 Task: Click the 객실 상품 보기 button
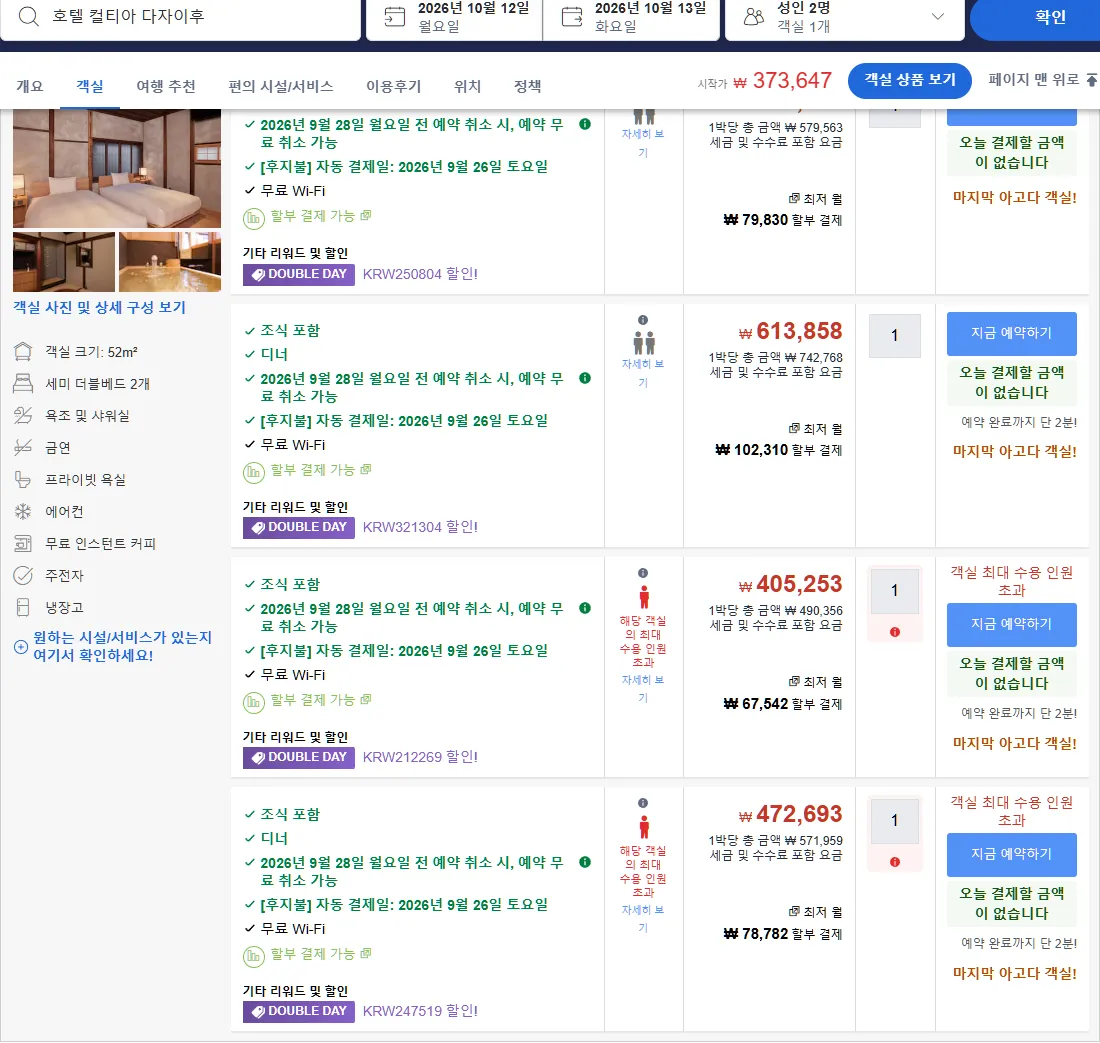(x=909, y=81)
